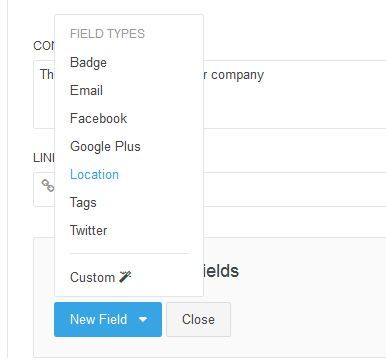Choose the Tags field type
The image size is (386, 364).
click(83, 202)
